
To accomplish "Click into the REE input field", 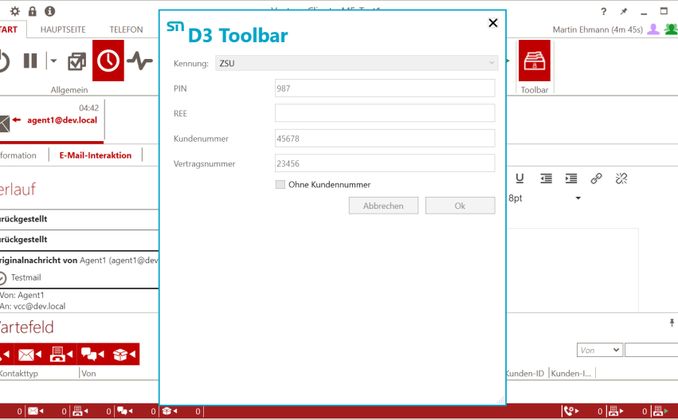I will (385, 113).
